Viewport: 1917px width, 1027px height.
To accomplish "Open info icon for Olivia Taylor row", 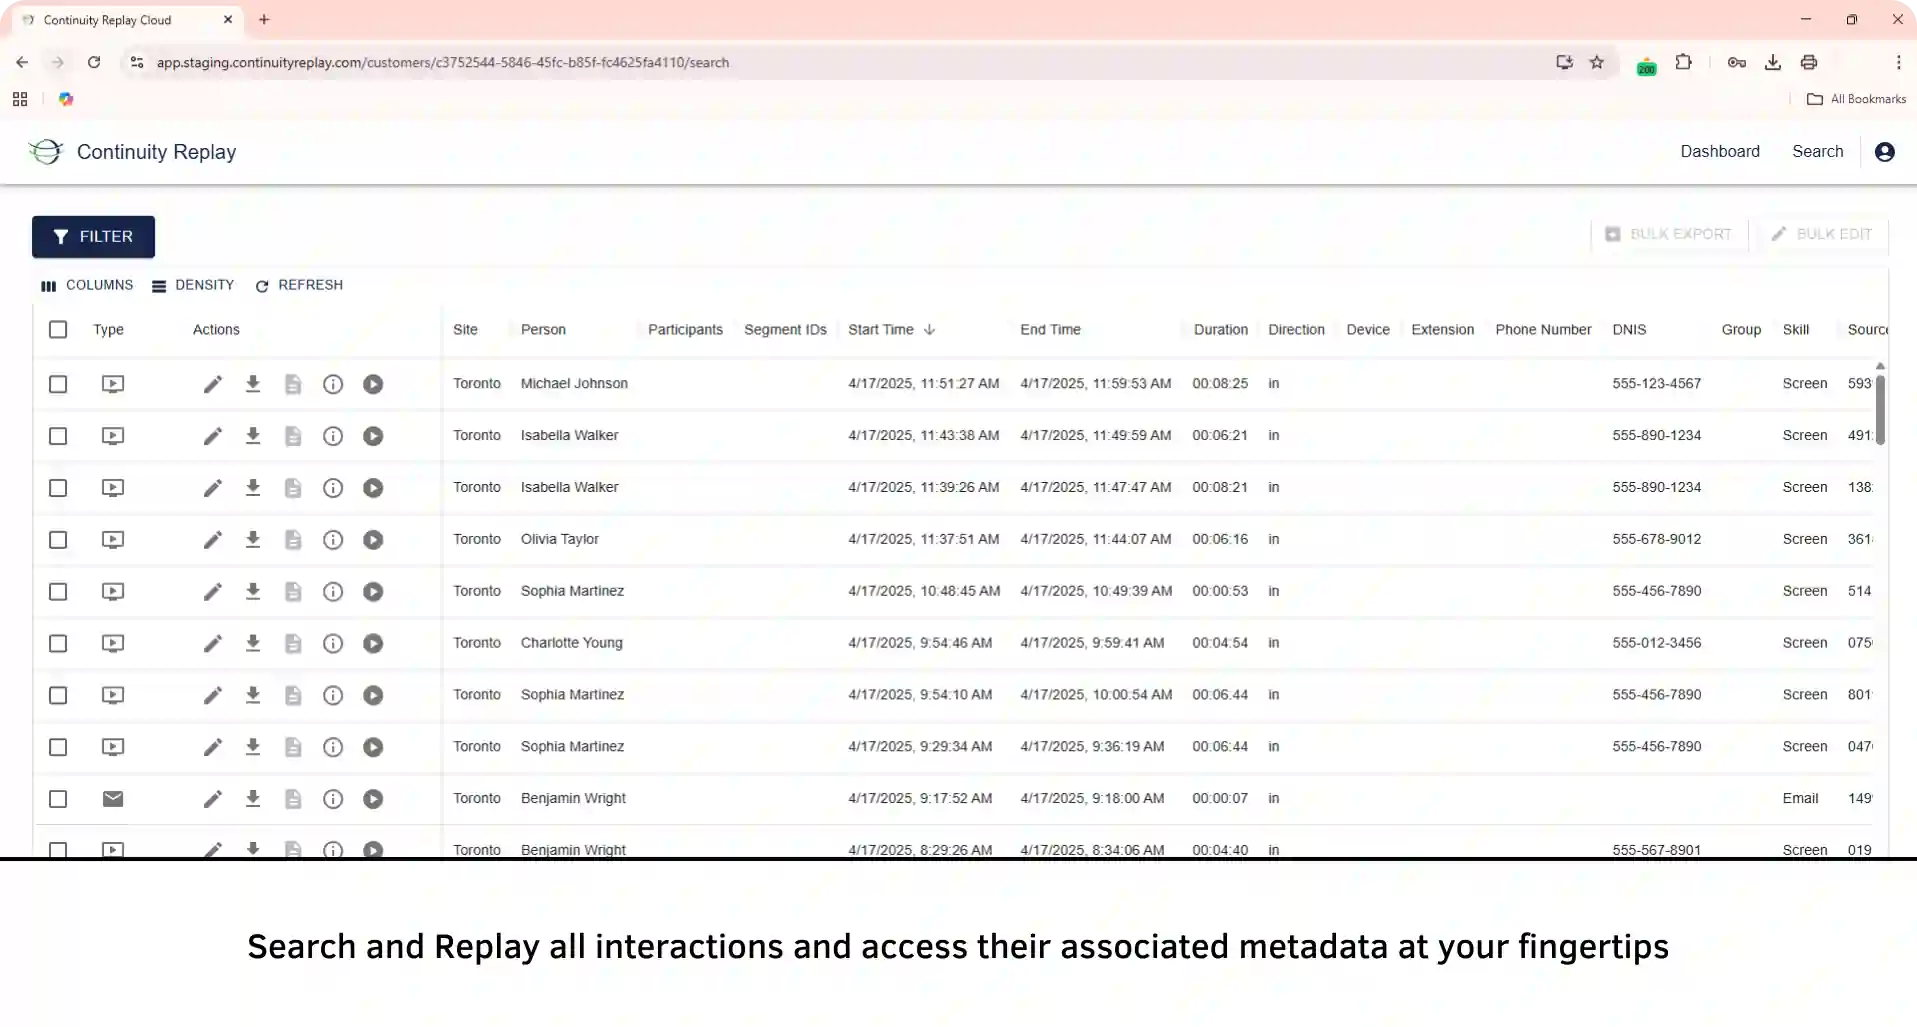I will click(333, 540).
